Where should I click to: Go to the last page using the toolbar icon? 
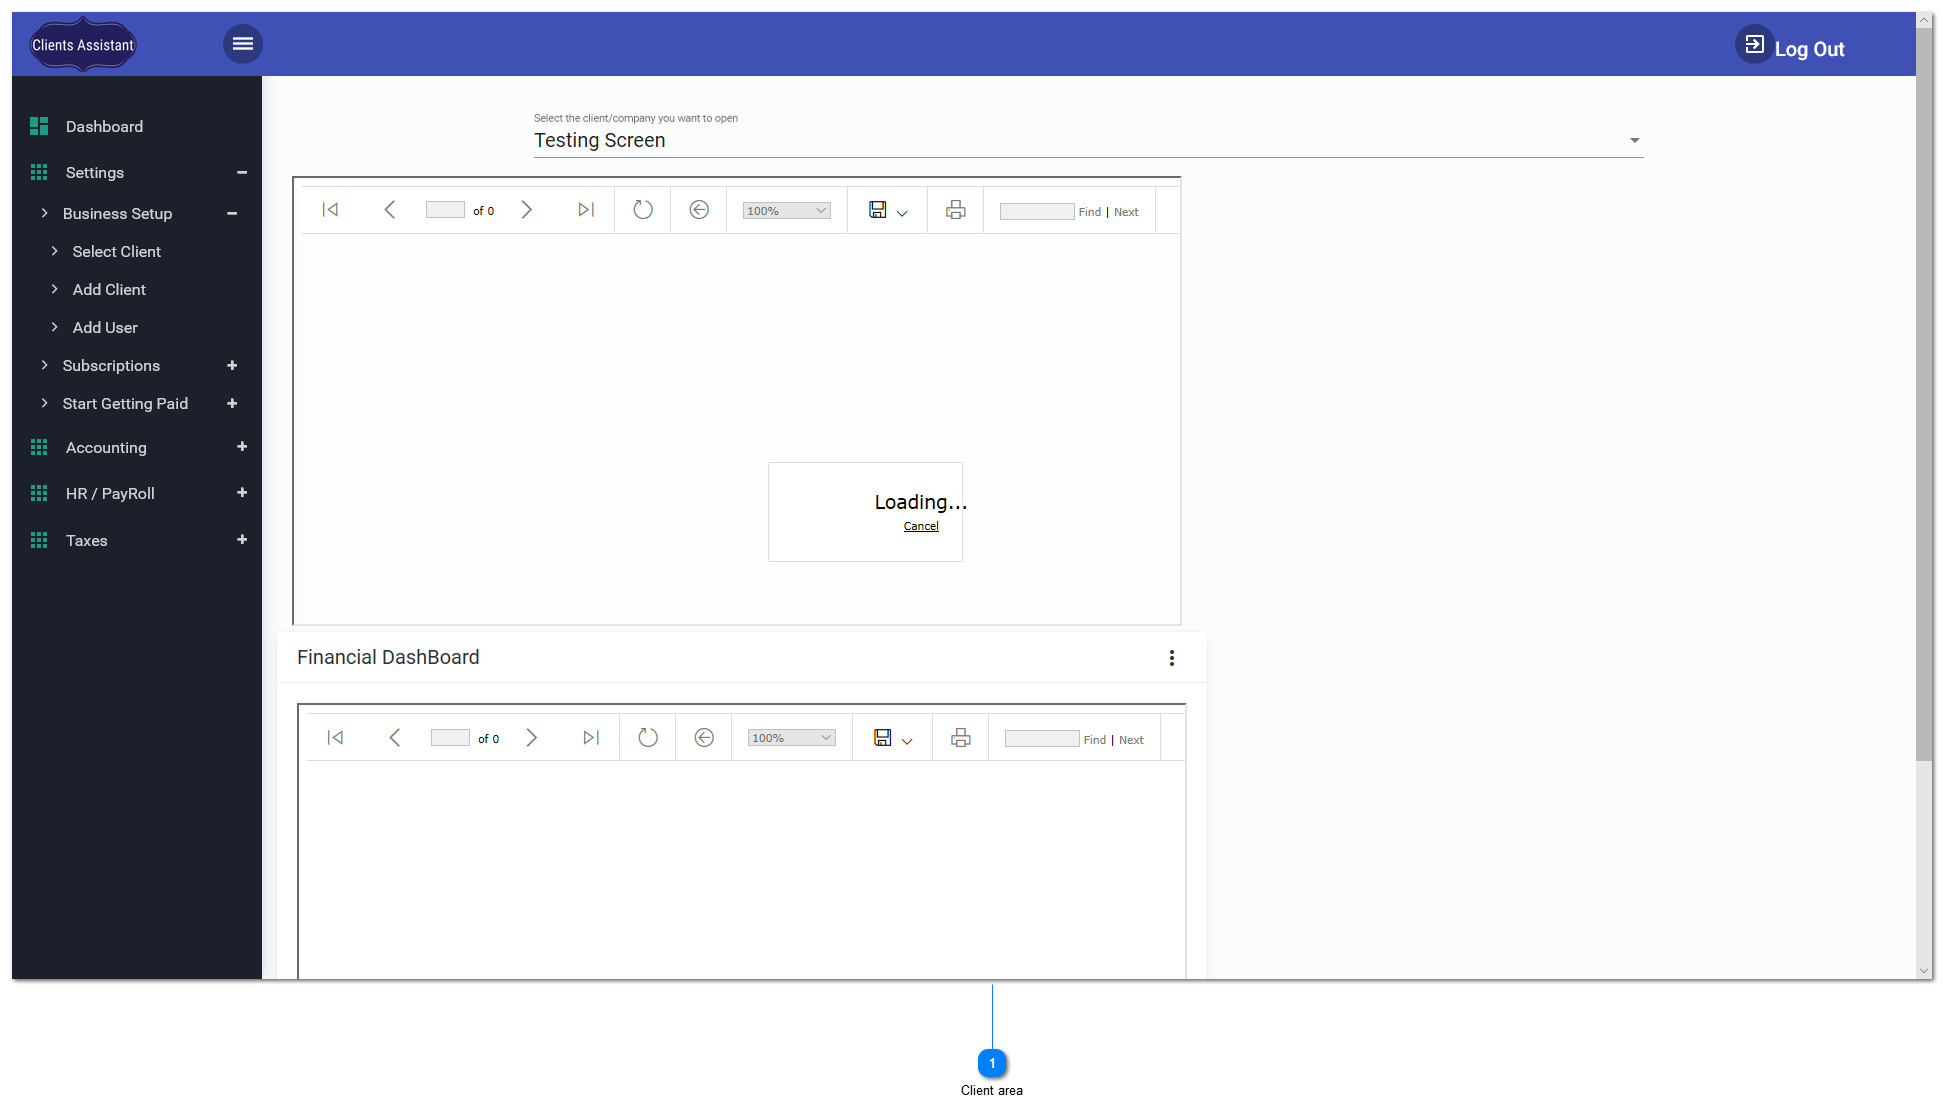click(586, 210)
